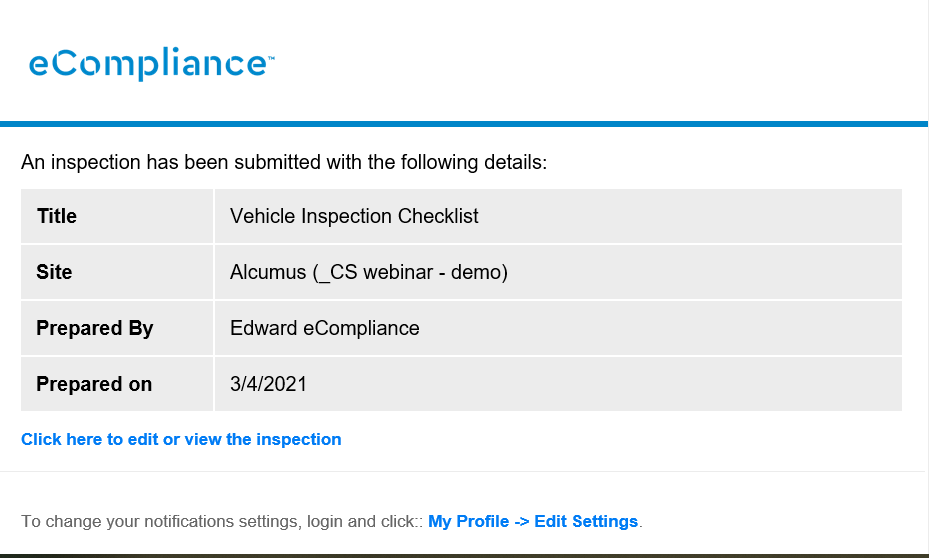Select the Site label cell
The image size is (929, 558).
[x=117, y=272]
